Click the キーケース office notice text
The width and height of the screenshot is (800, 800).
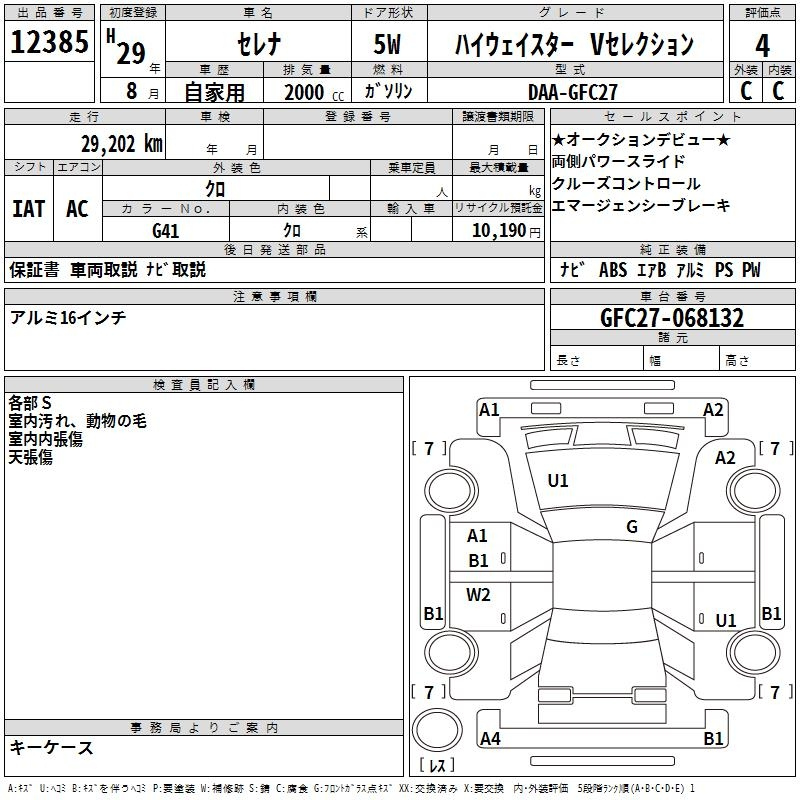51,747
